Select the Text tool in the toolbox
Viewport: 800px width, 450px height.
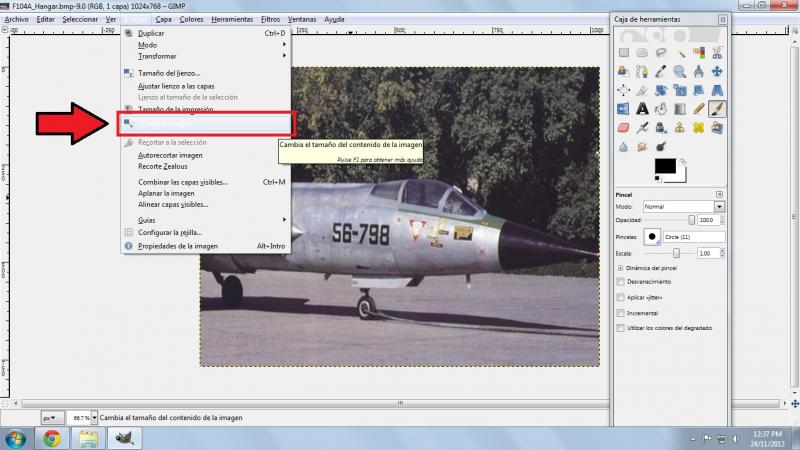(642, 109)
